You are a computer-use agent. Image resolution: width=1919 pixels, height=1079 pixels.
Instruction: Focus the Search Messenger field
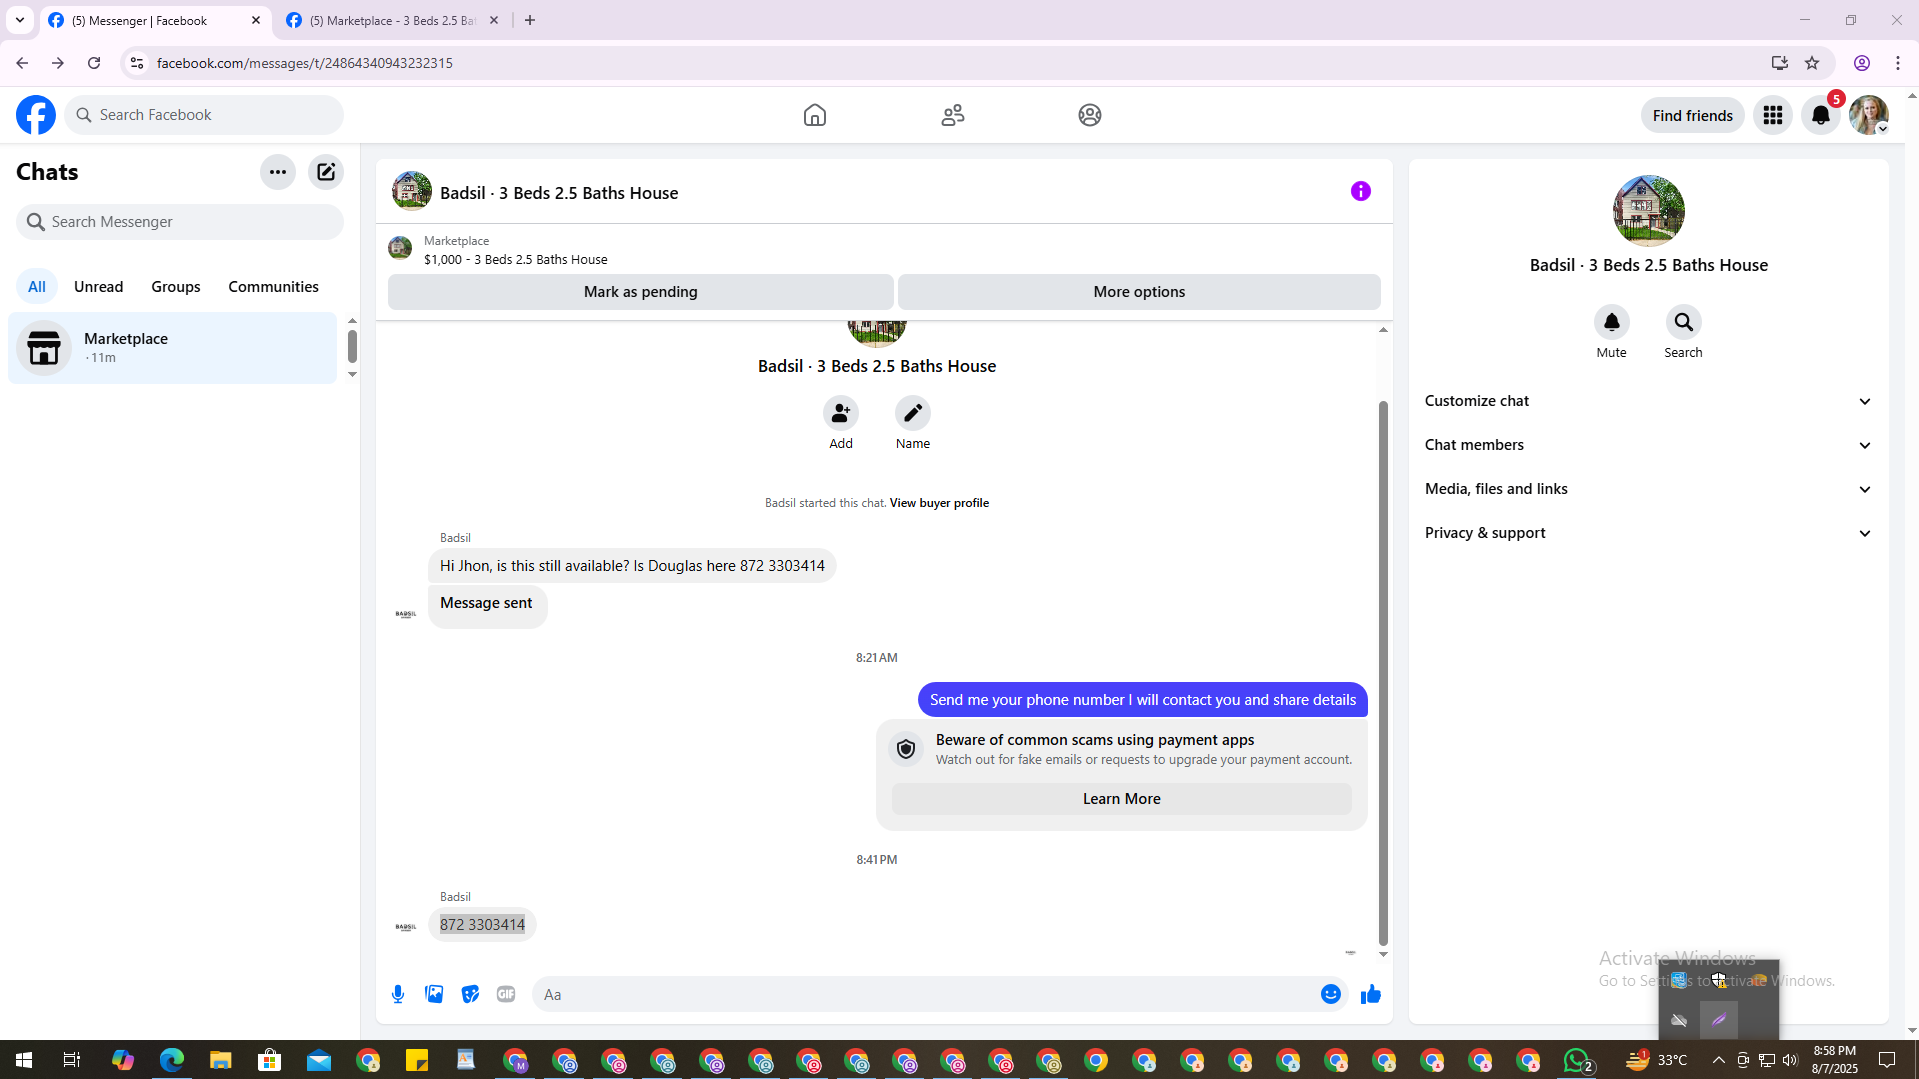click(180, 222)
